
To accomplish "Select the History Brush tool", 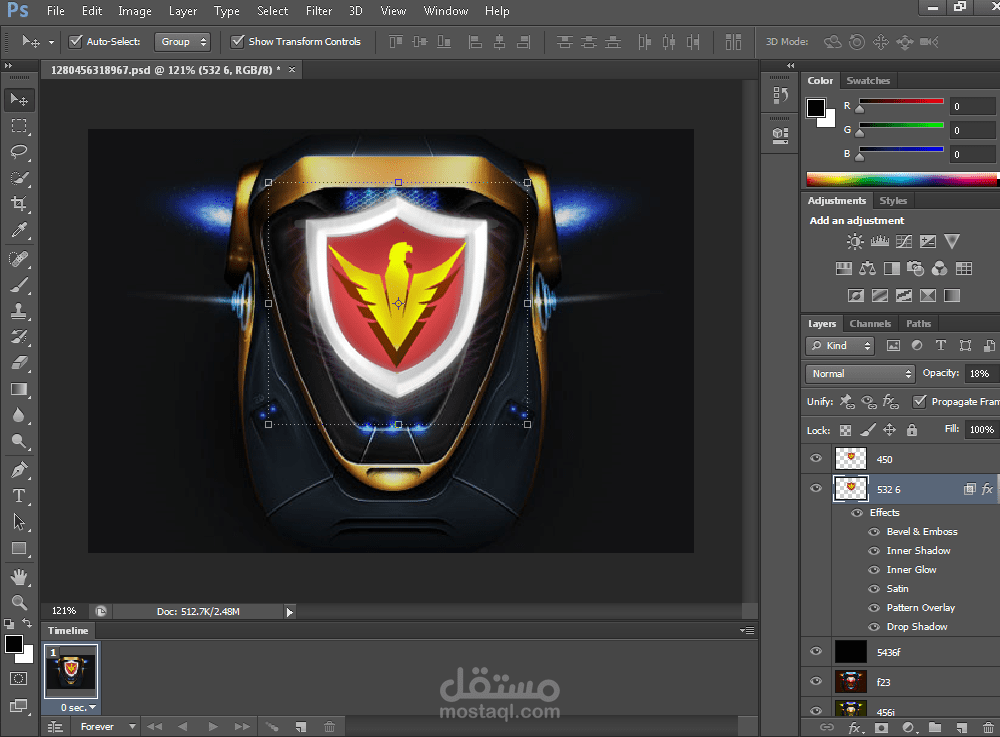I will pos(19,337).
